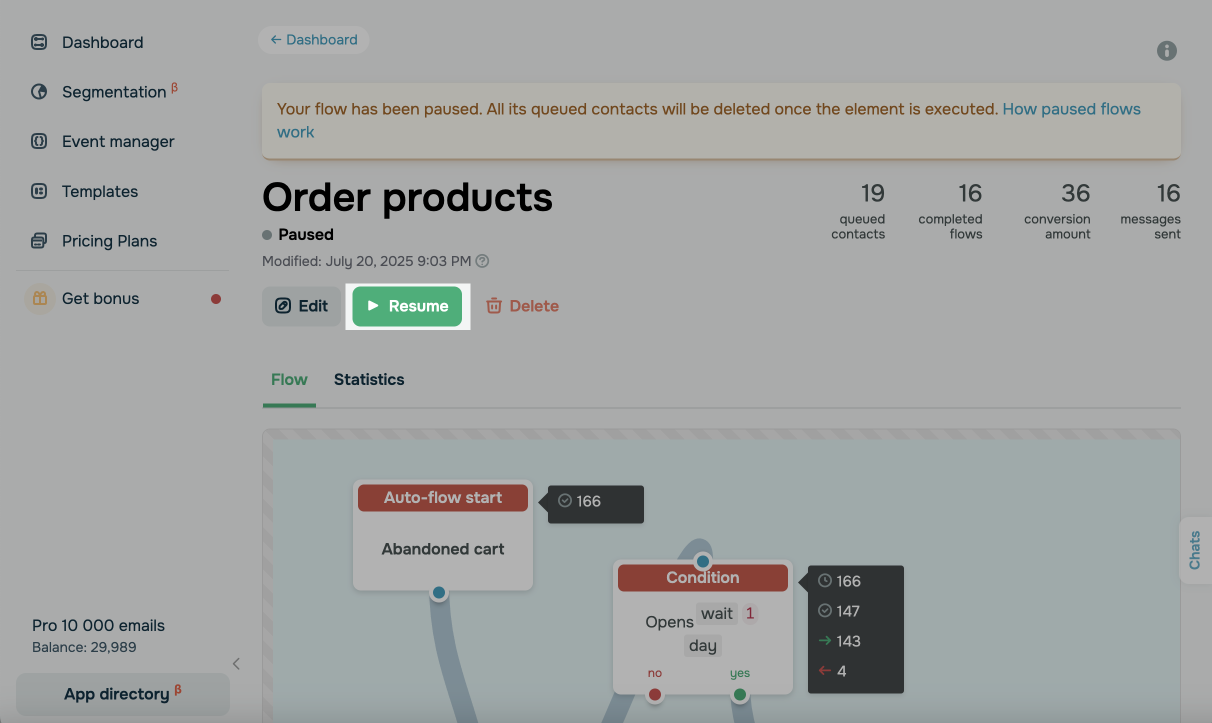Click the Segmentation pie chart icon
The height and width of the screenshot is (723, 1212).
tap(39, 92)
